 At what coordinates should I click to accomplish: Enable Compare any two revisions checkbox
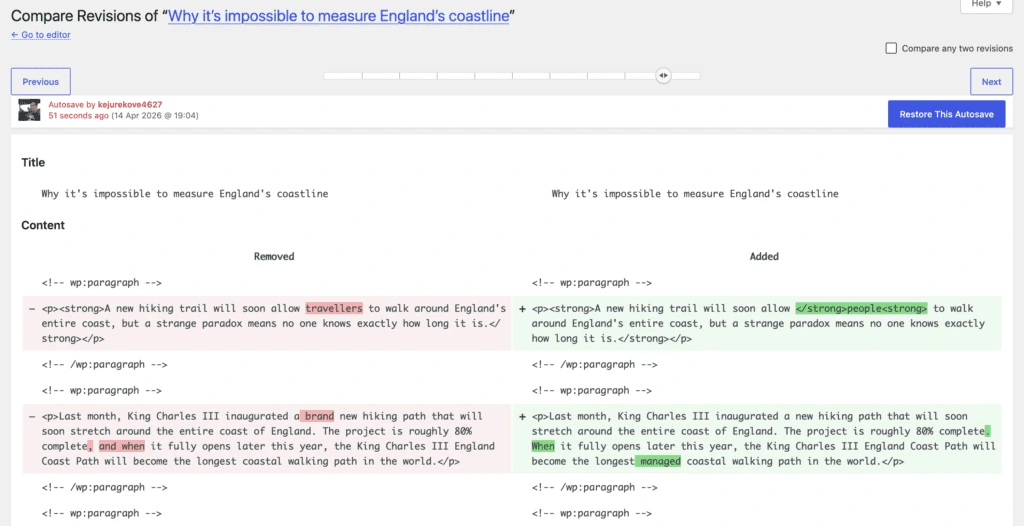pos(891,48)
